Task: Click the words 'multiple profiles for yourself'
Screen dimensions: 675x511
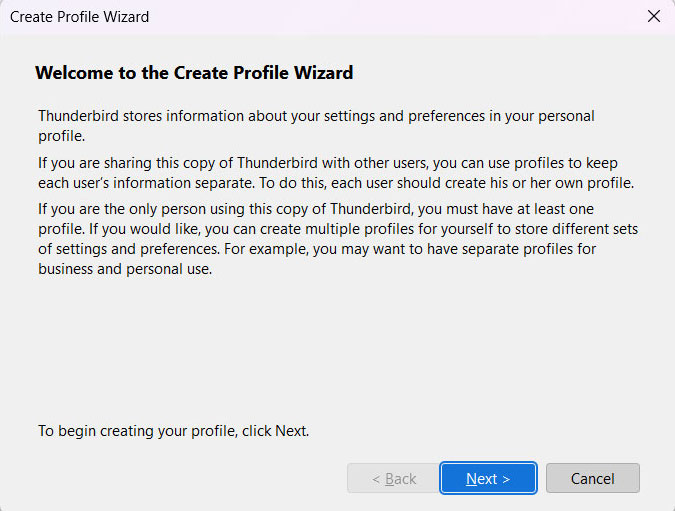Action: click(x=379, y=229)
